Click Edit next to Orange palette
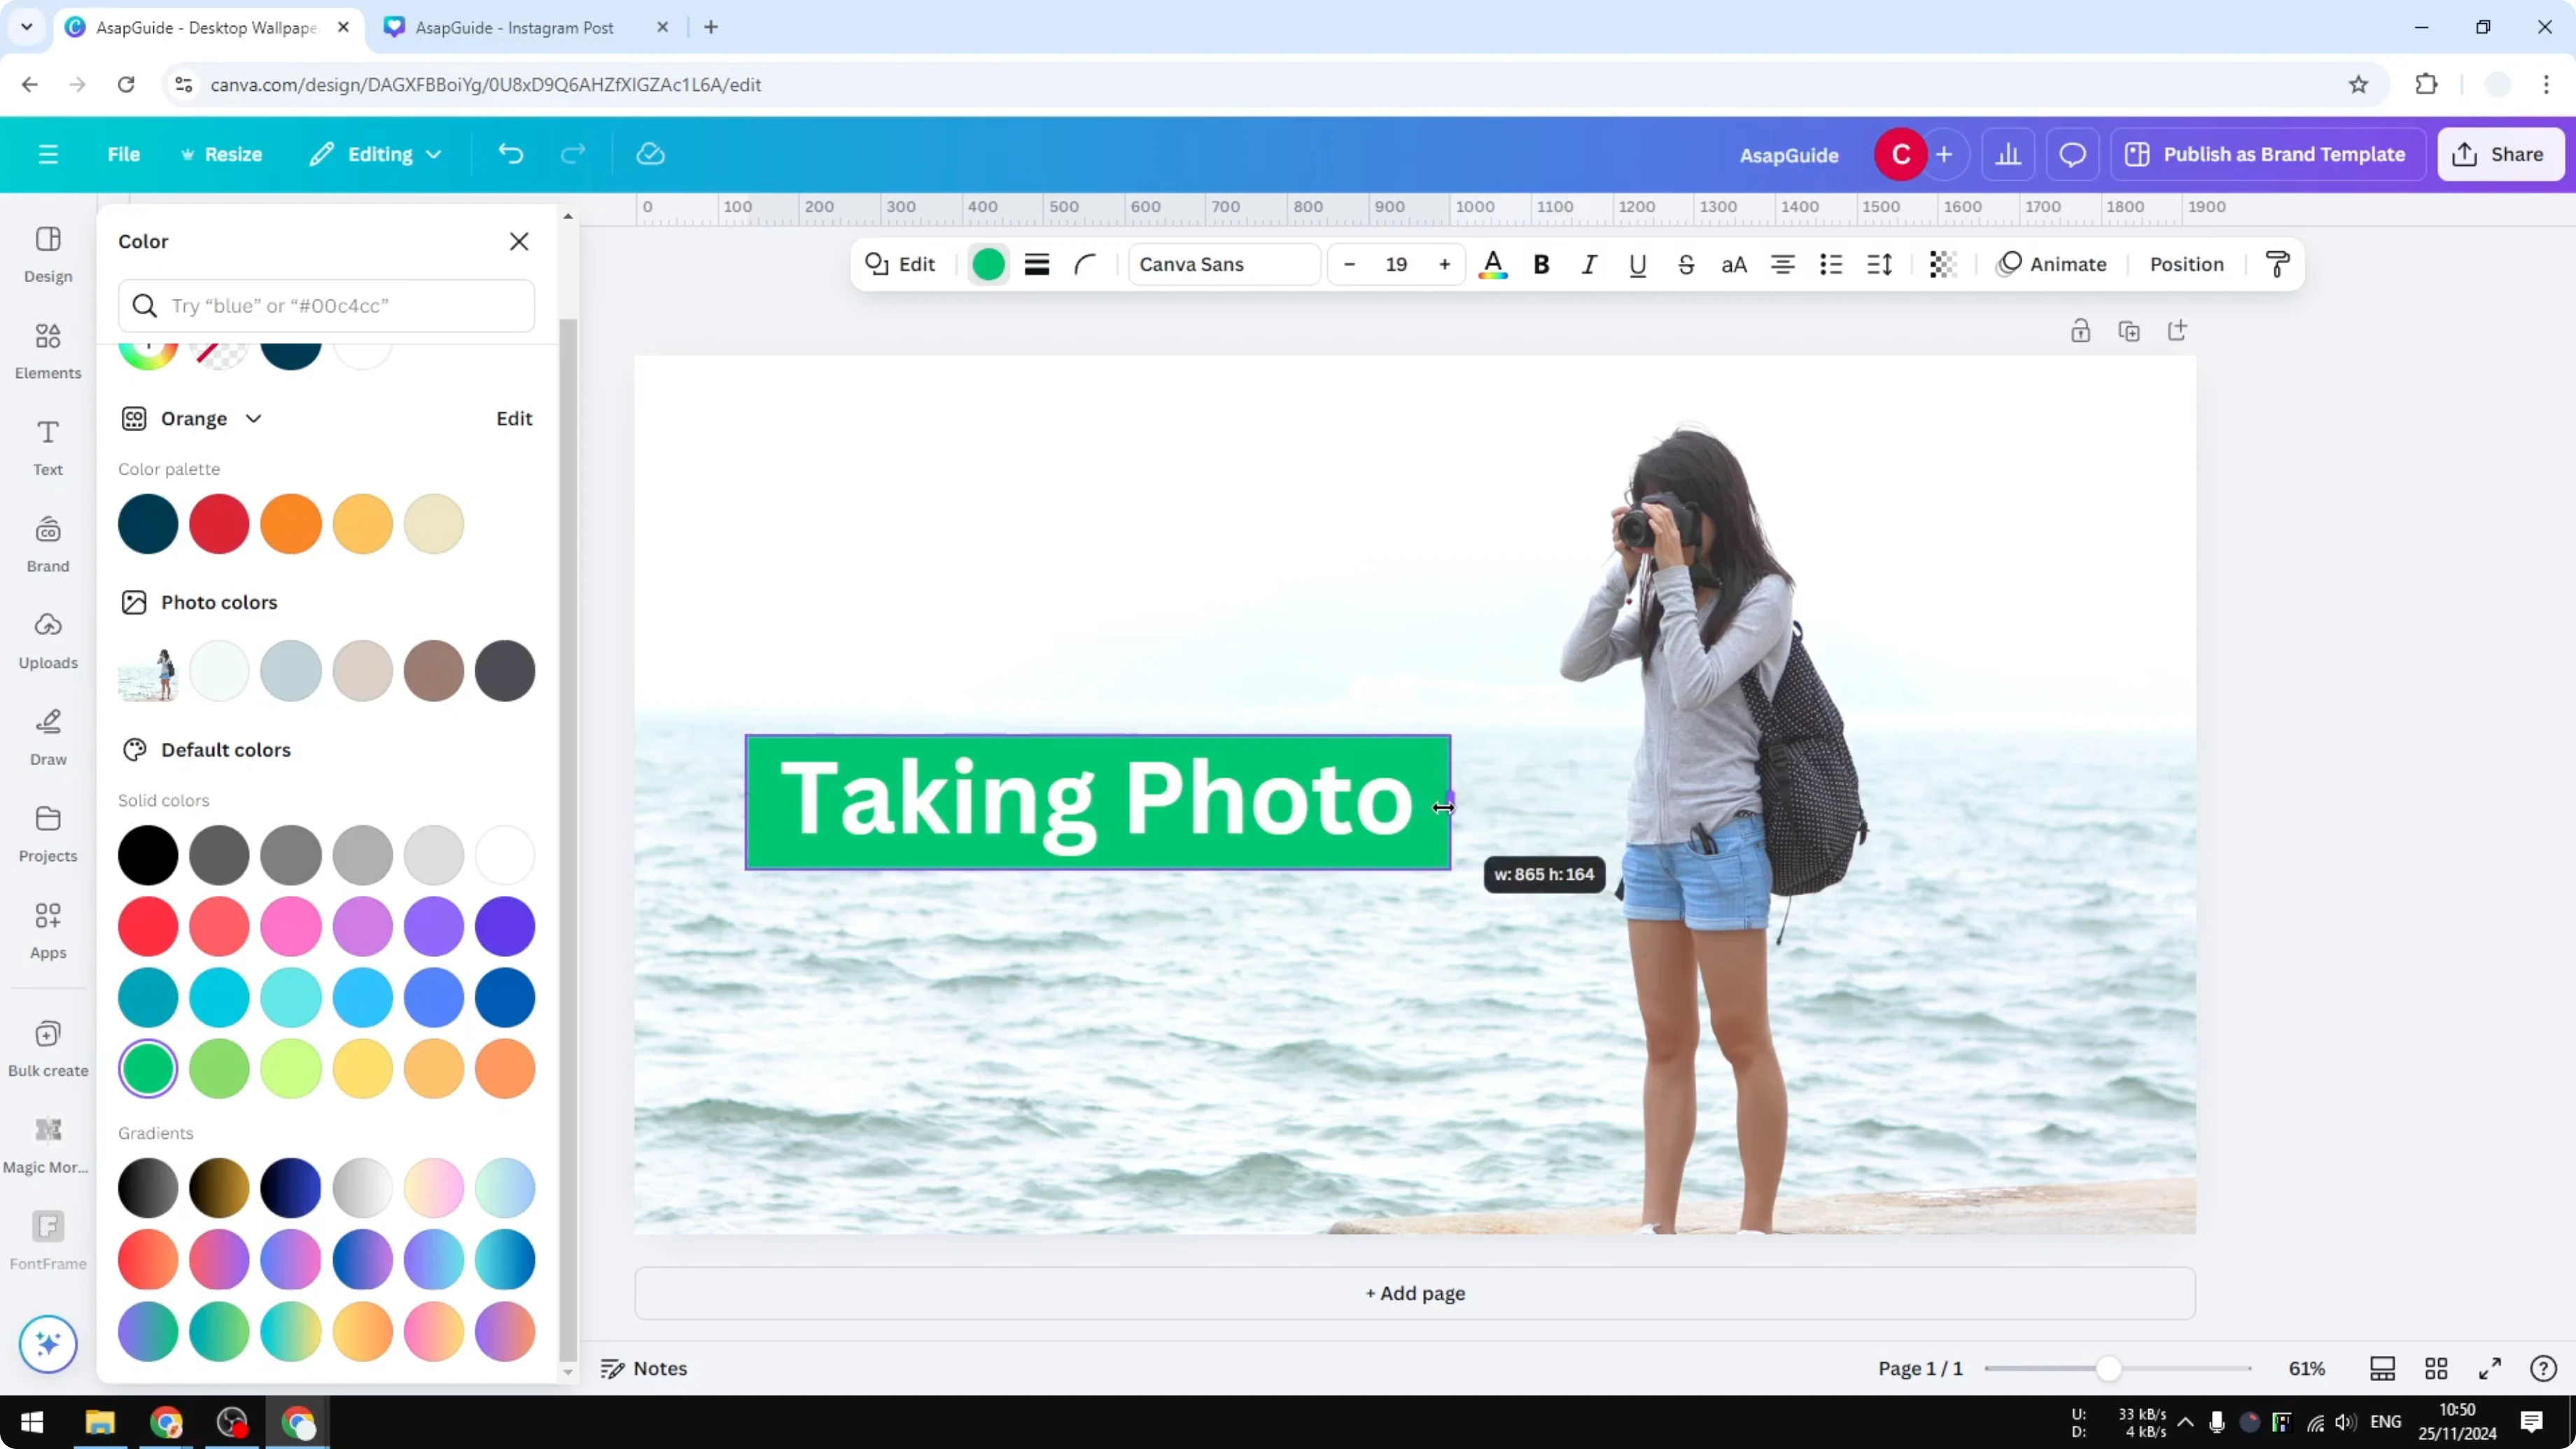2576x1449 pixels. pyautogui.click(x=513, y=418)
